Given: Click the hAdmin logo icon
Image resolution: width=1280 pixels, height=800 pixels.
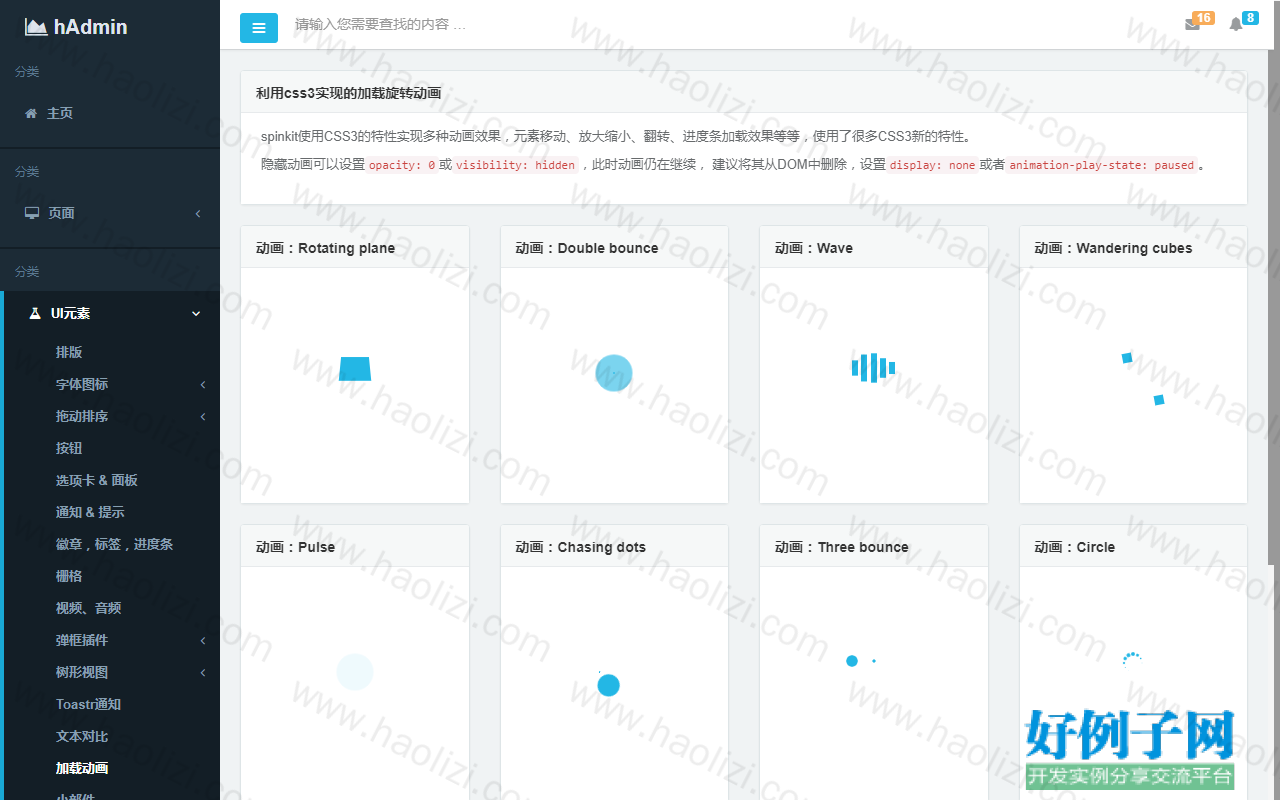Looking at the screenshot, I should [36, 27].
